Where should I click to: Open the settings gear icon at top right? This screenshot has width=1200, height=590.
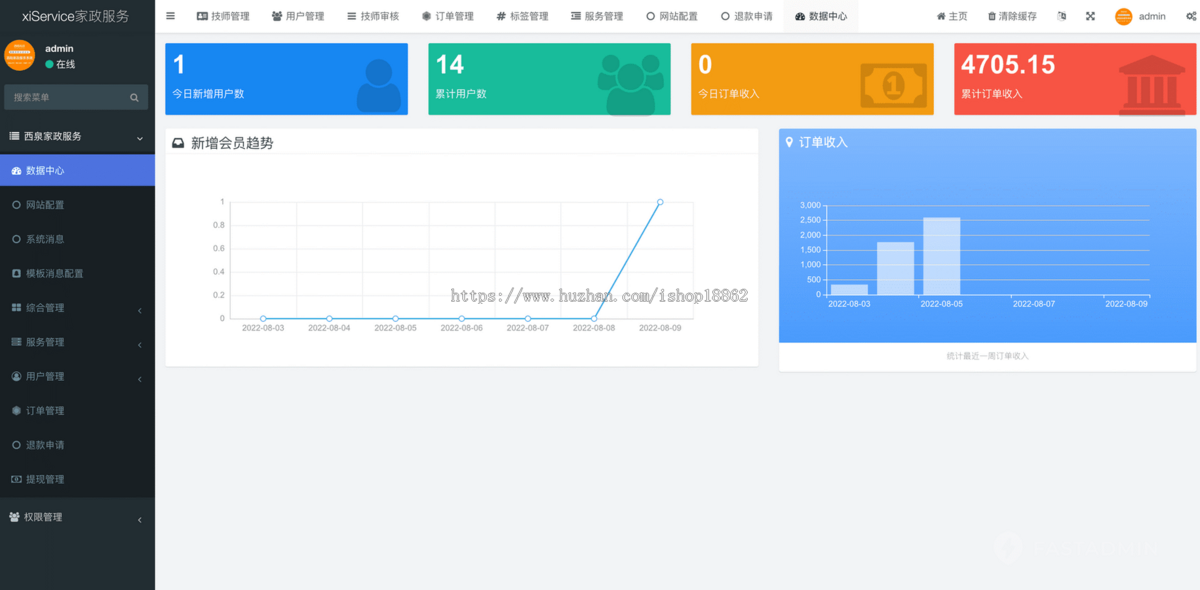(1190, 16)
